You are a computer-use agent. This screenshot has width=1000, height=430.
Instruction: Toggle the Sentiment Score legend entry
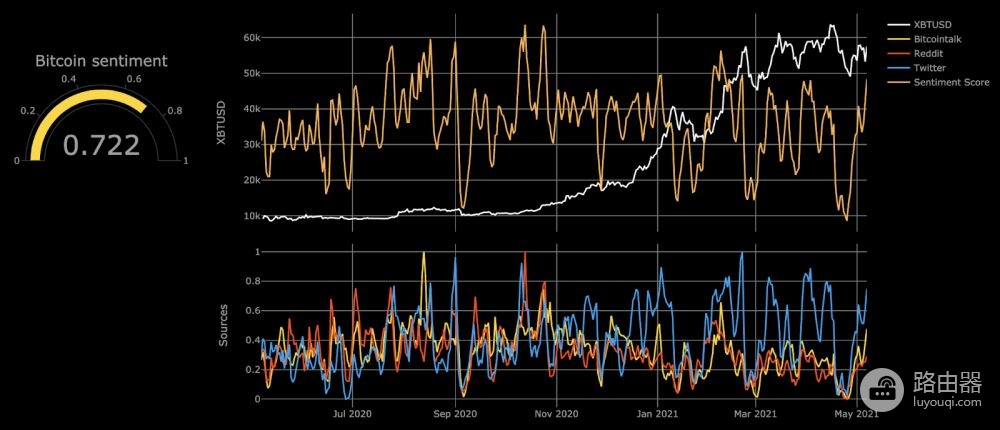click(938, 82)
